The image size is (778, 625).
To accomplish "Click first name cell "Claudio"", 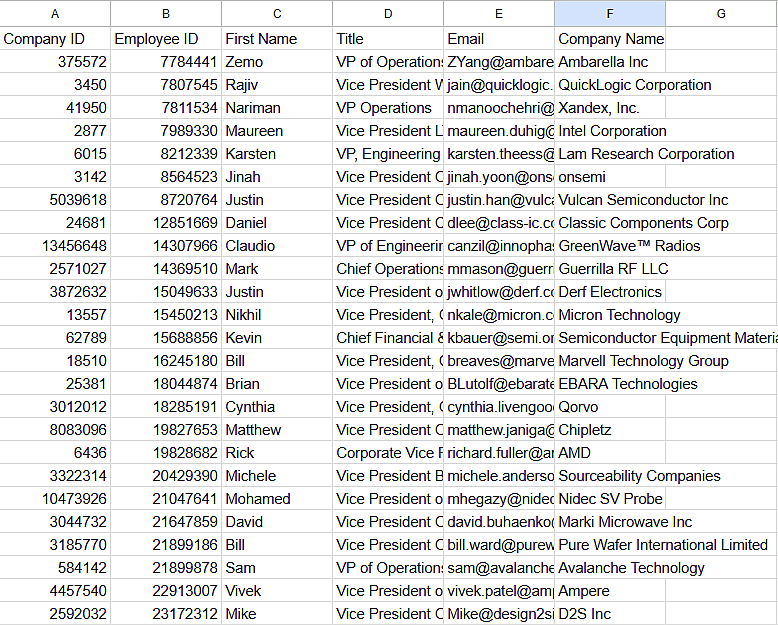I will click(x=277, y=246).
